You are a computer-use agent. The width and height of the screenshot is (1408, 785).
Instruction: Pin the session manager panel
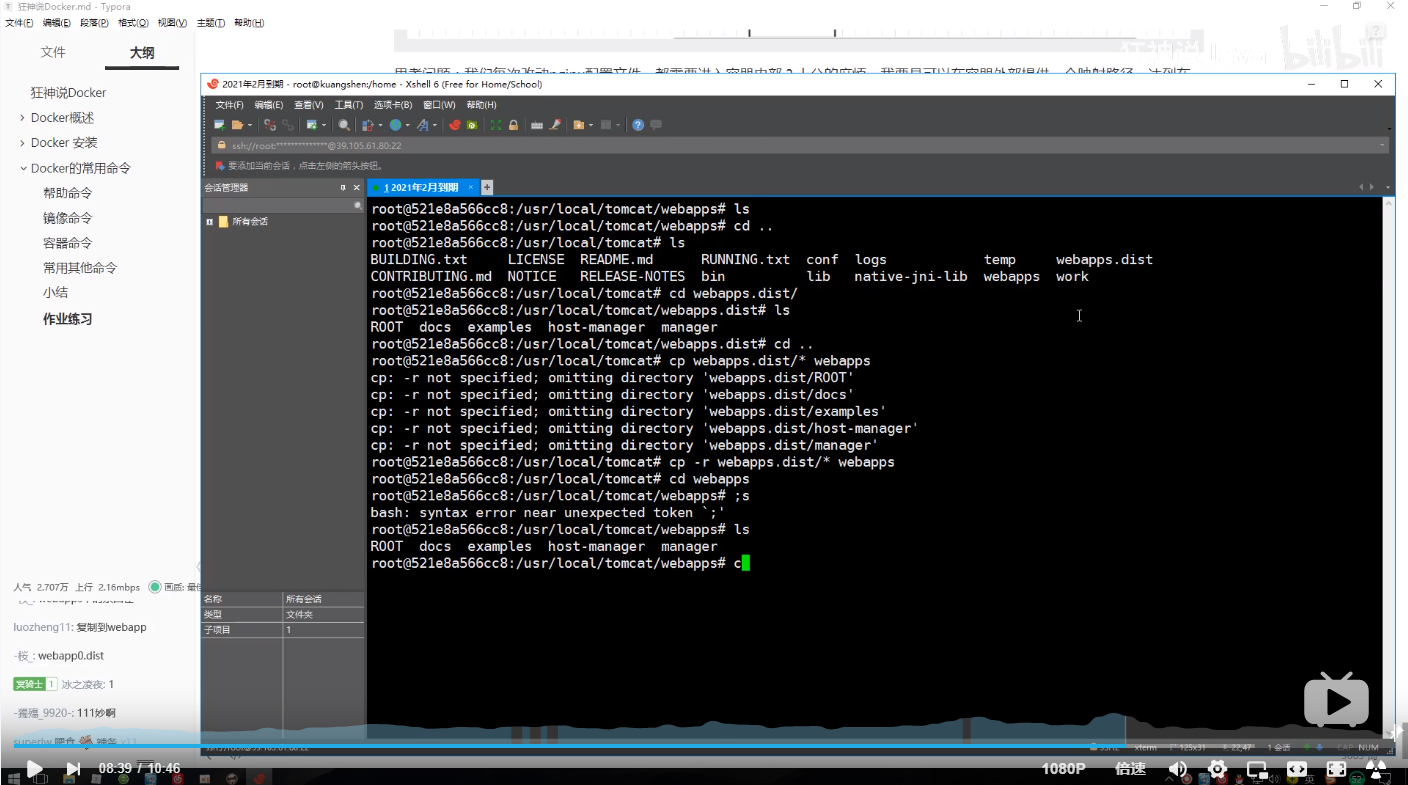343,187
